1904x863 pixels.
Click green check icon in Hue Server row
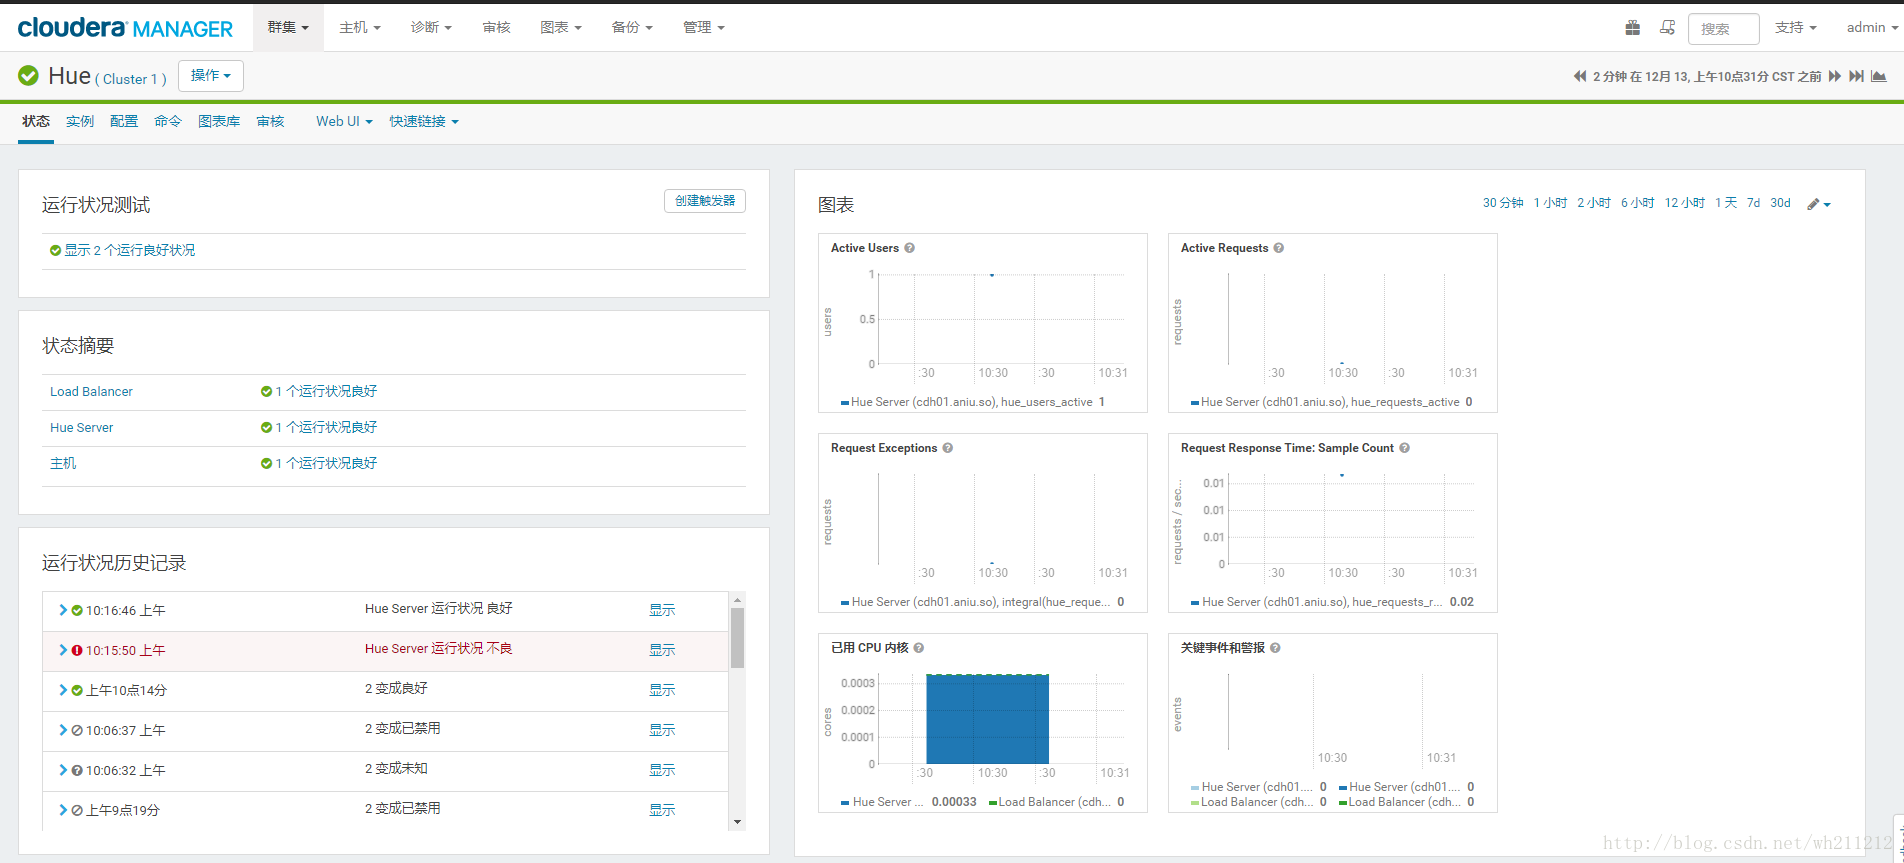tap(266, 427)
